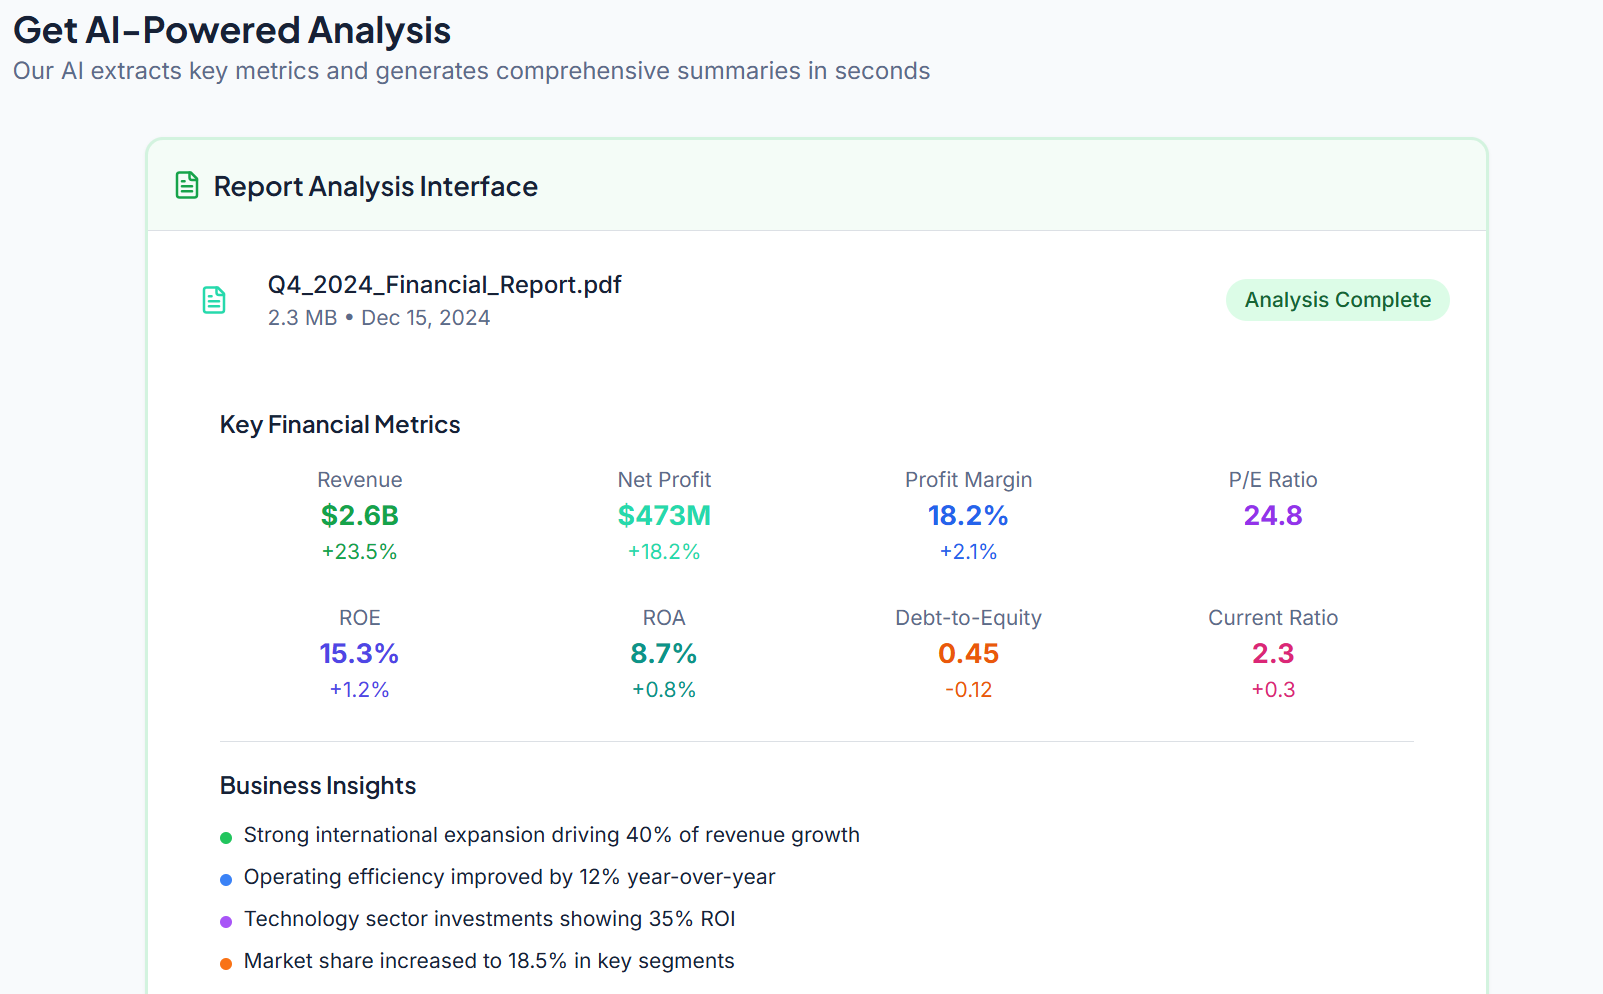Select the file icon next to Q4_2024_Financial_Report.pdf
The width and height of the screenshot is (1603, 994).
214,298
